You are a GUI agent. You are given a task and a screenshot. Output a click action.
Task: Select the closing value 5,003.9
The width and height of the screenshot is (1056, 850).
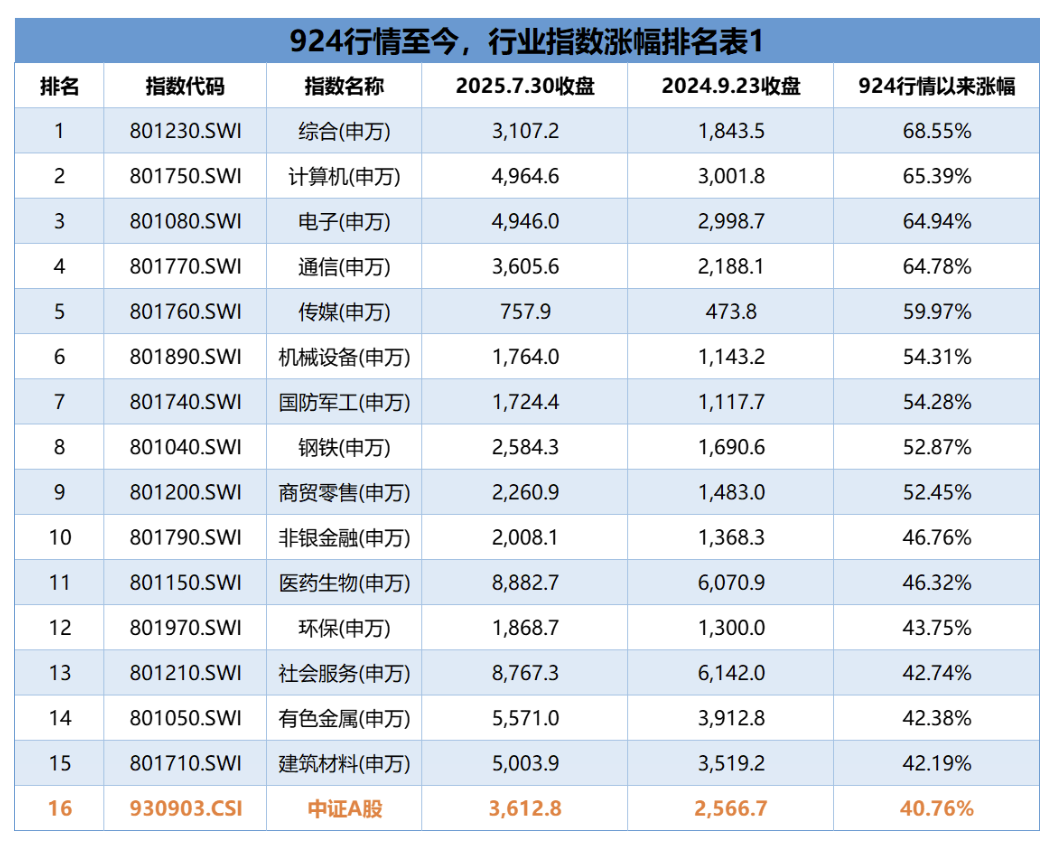525,762
